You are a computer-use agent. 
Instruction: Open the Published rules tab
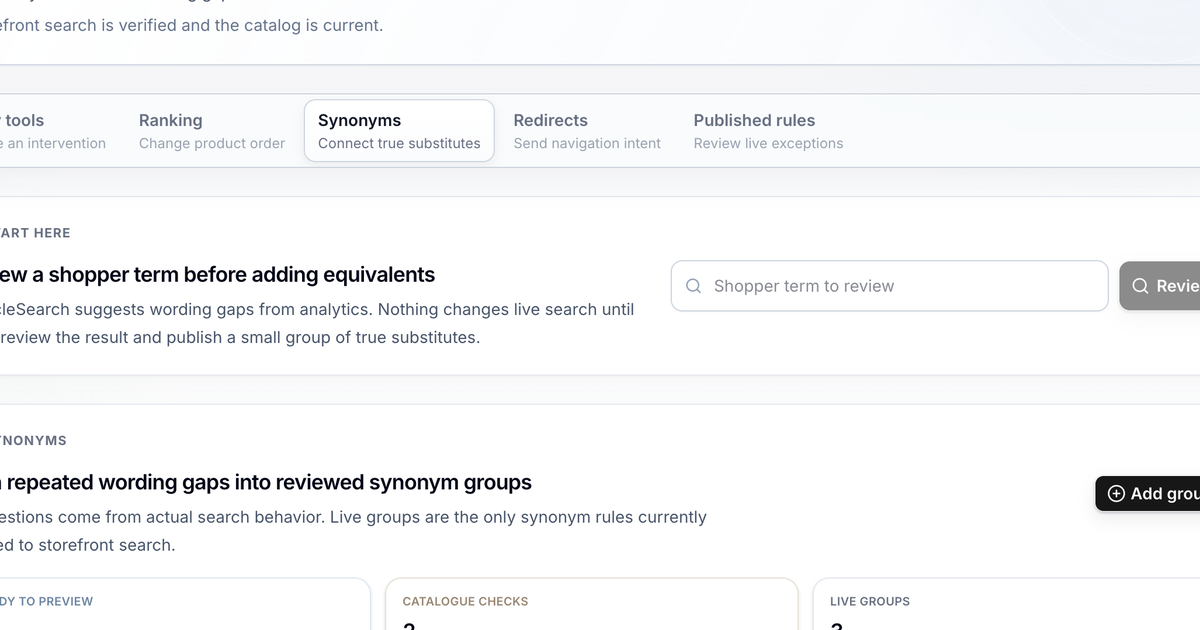[x=768, y=131]
